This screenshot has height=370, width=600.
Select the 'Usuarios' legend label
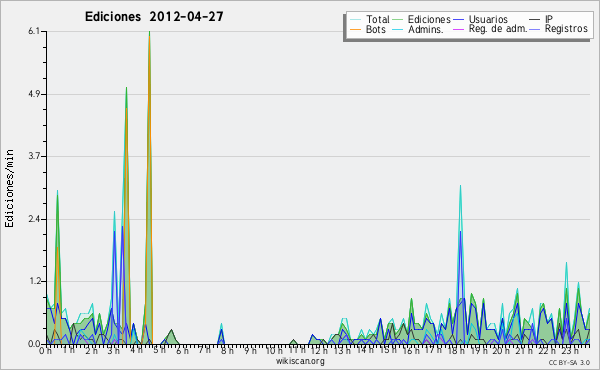[488, 19]
